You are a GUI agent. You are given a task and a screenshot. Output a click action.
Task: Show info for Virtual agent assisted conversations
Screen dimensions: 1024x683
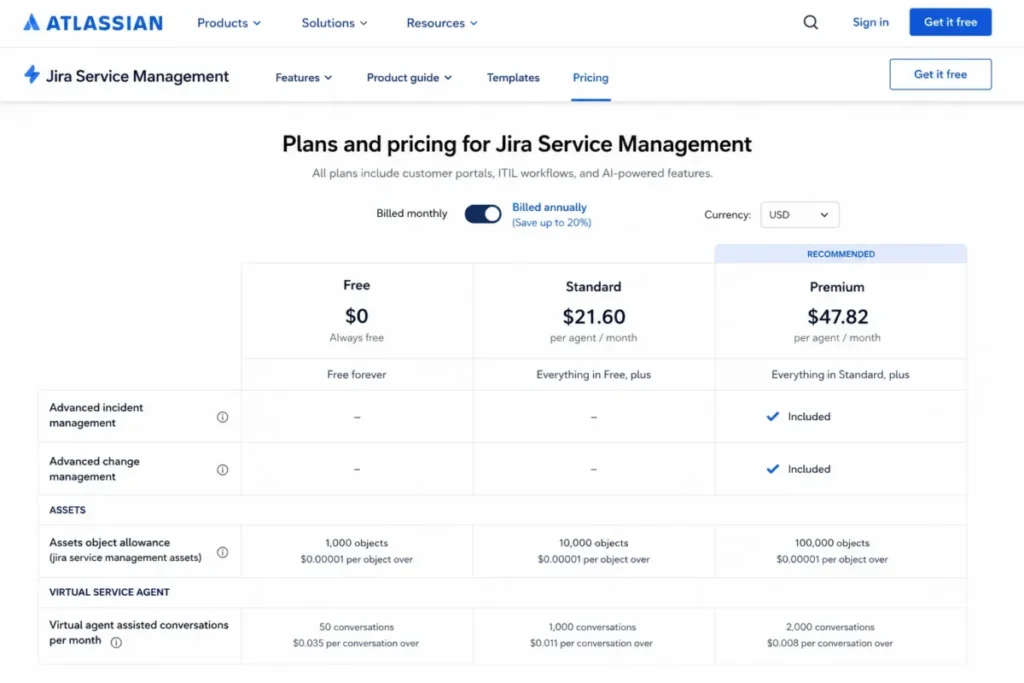point(116,642)
